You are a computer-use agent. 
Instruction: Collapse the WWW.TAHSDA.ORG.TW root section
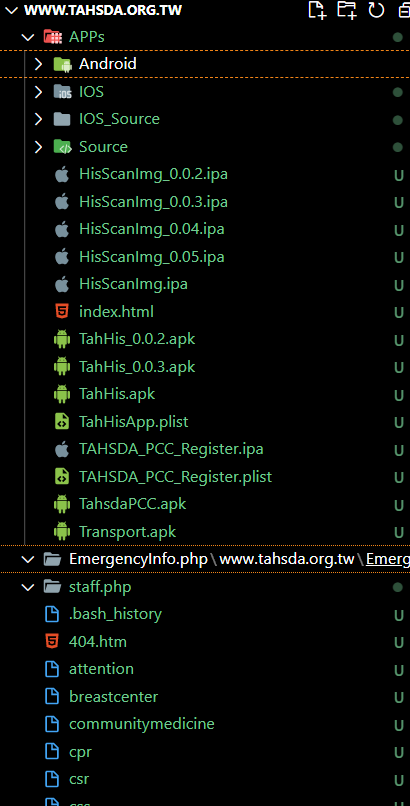[12, 10]
